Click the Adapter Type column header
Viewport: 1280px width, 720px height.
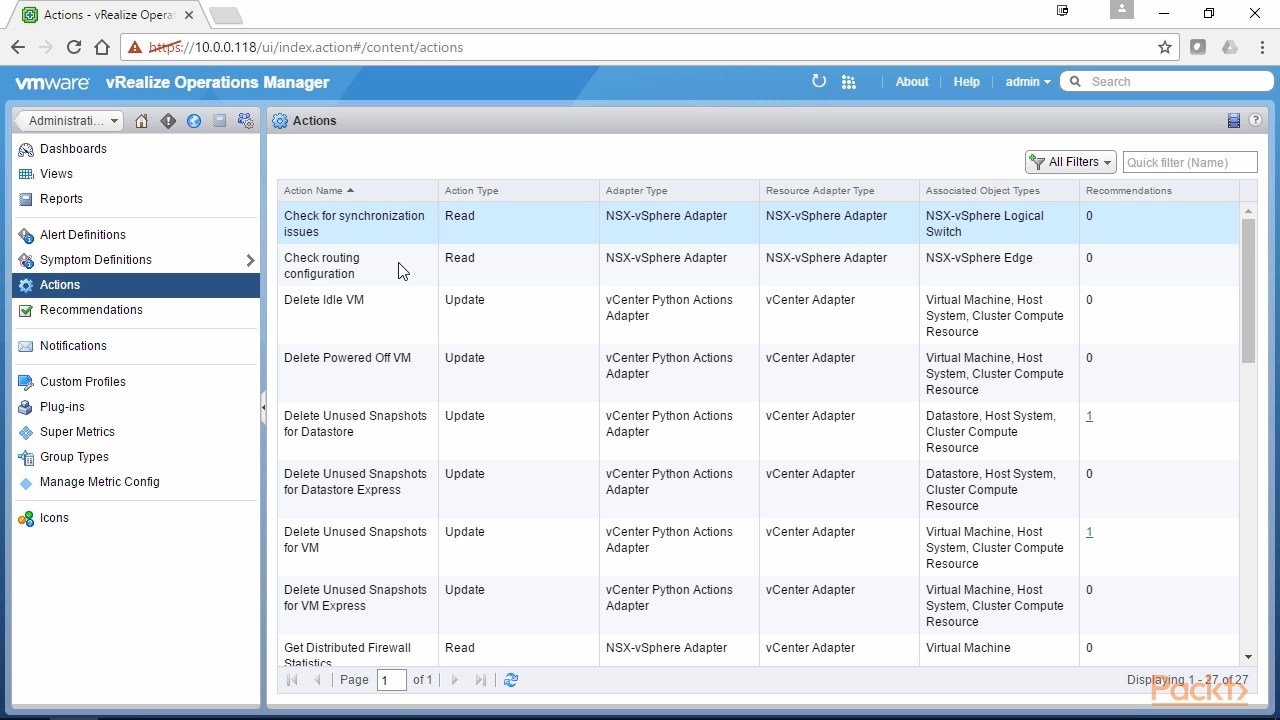(x=680, y=190)
